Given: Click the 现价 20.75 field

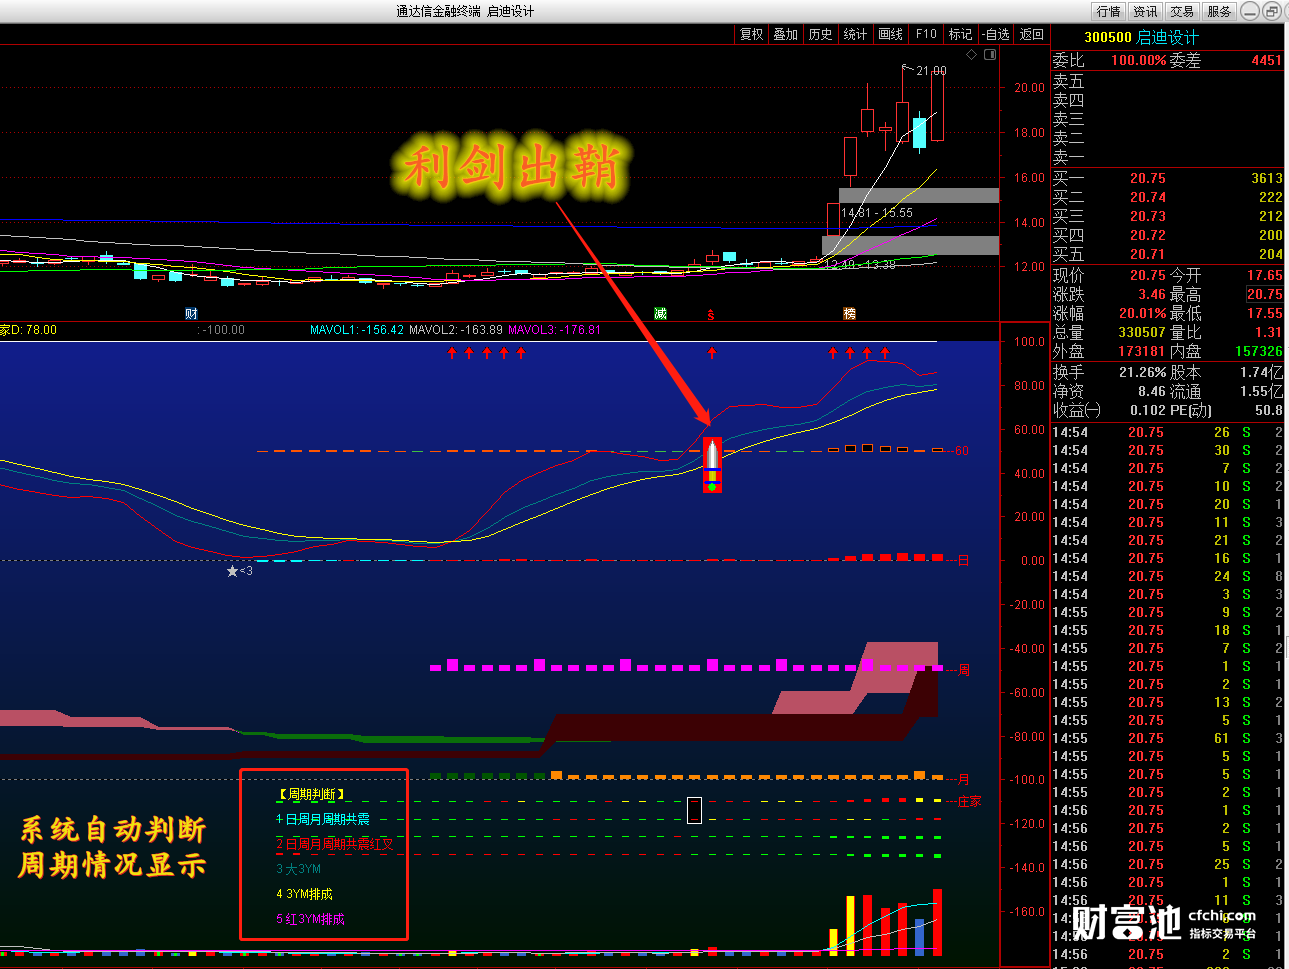Looking at the screenshot, I should pyautogui.click(x=1148, y=275).
